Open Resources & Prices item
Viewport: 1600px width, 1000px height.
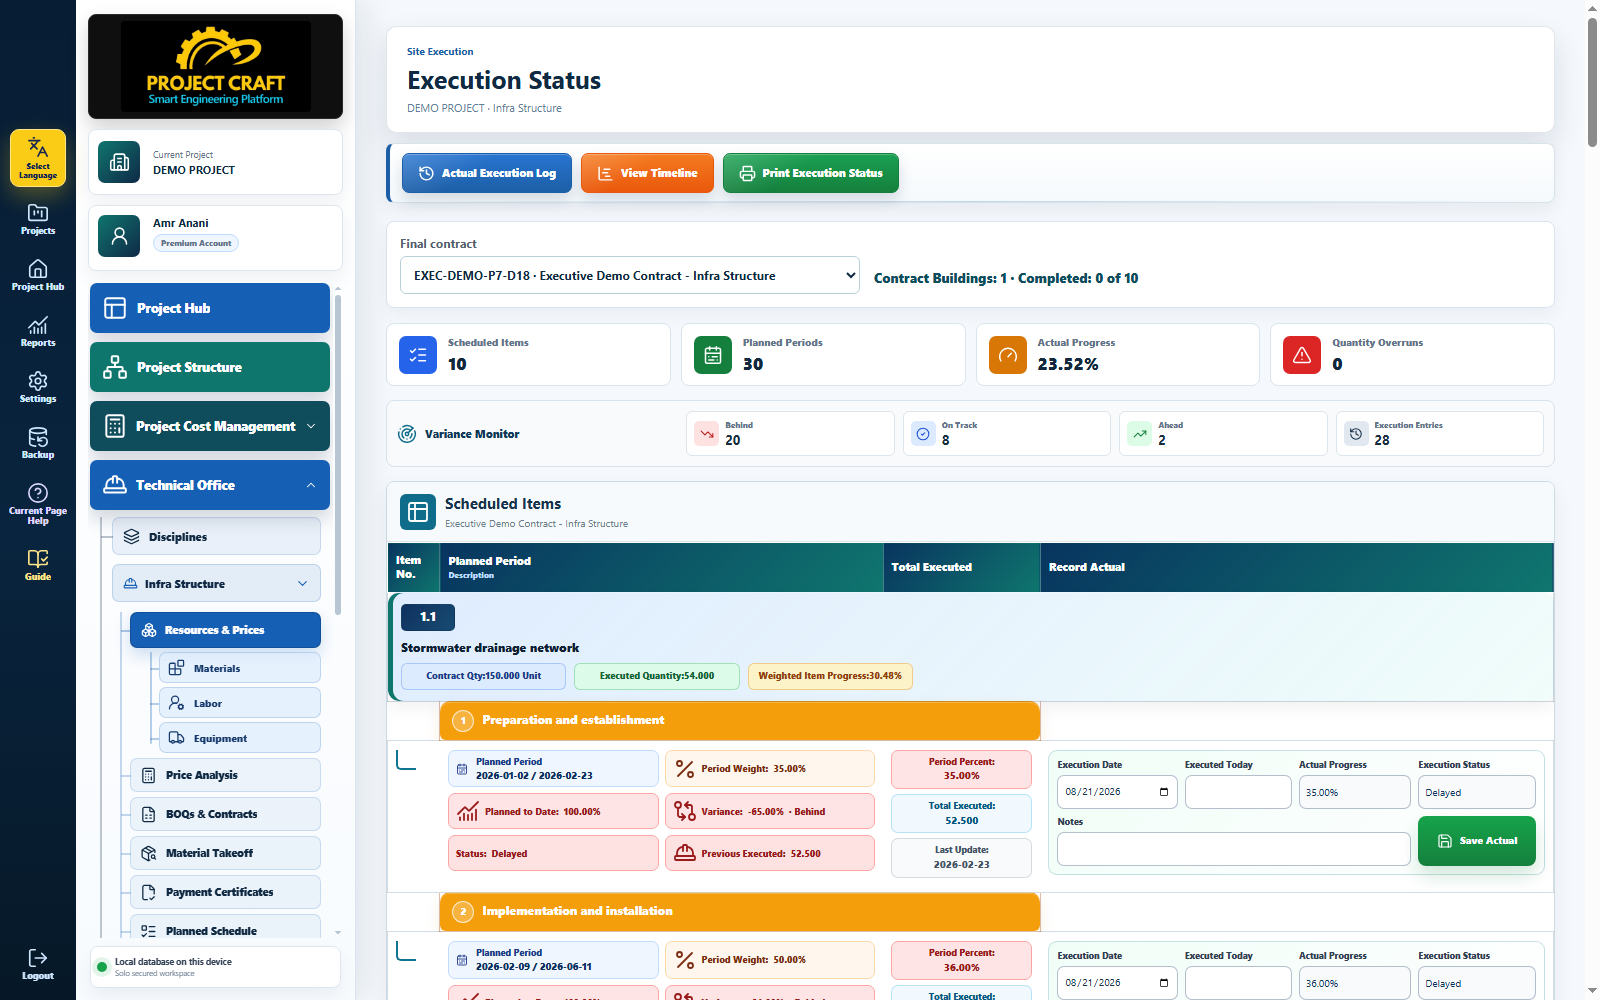[x=225, y=630]
